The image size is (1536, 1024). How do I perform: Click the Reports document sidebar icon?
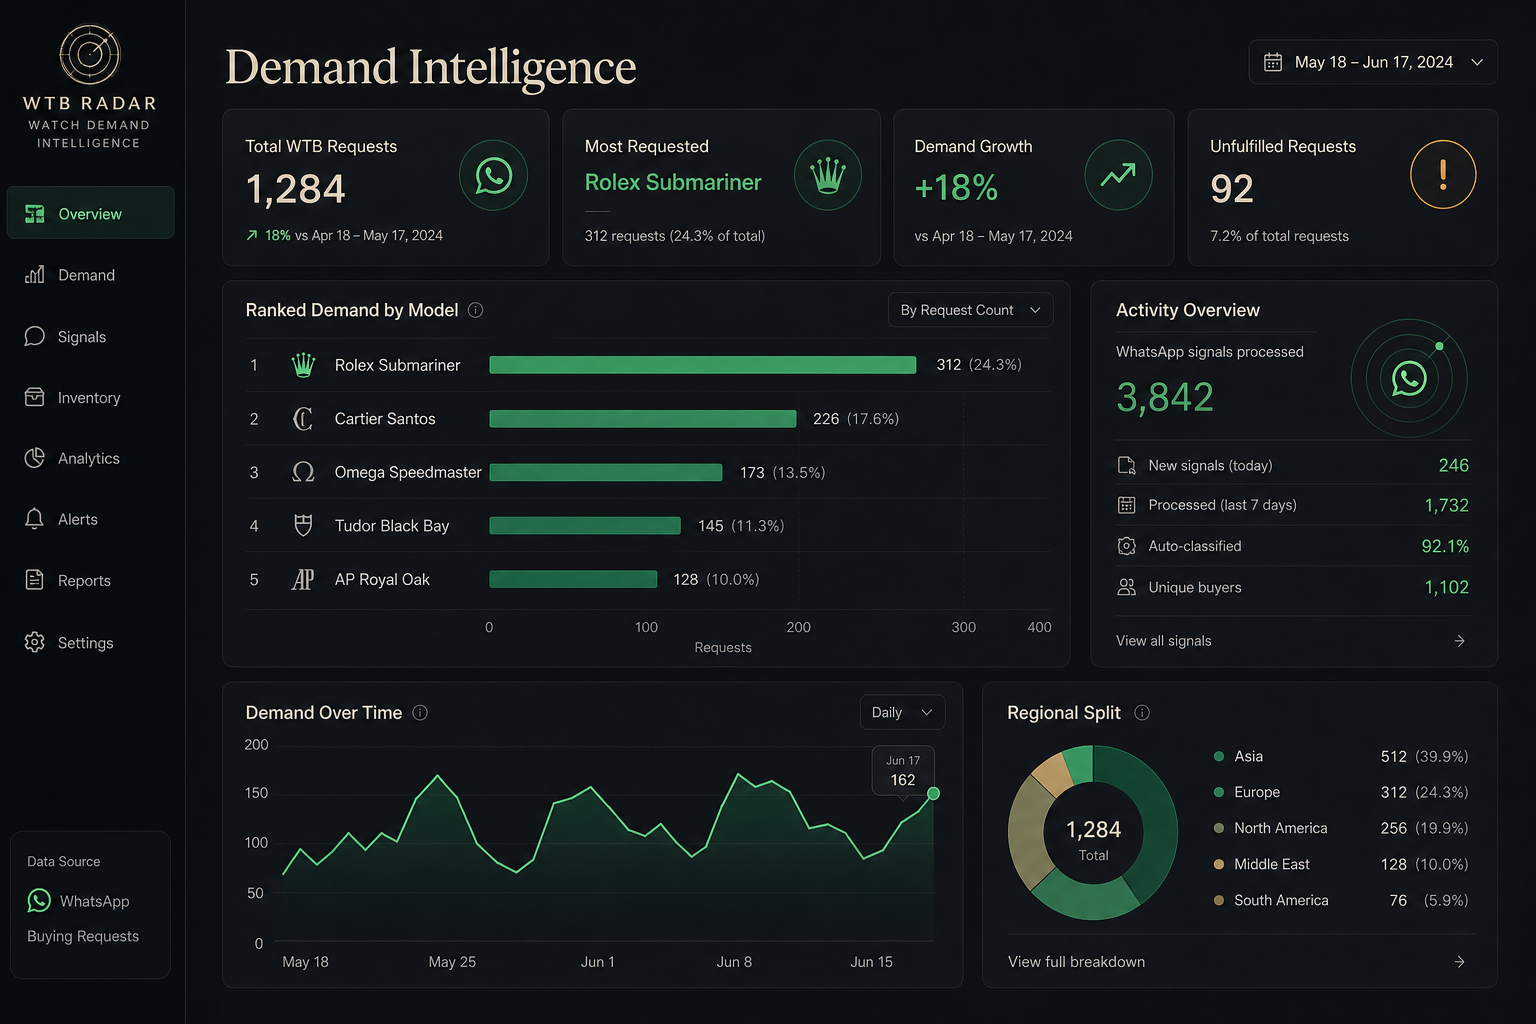tap(35, 580)
